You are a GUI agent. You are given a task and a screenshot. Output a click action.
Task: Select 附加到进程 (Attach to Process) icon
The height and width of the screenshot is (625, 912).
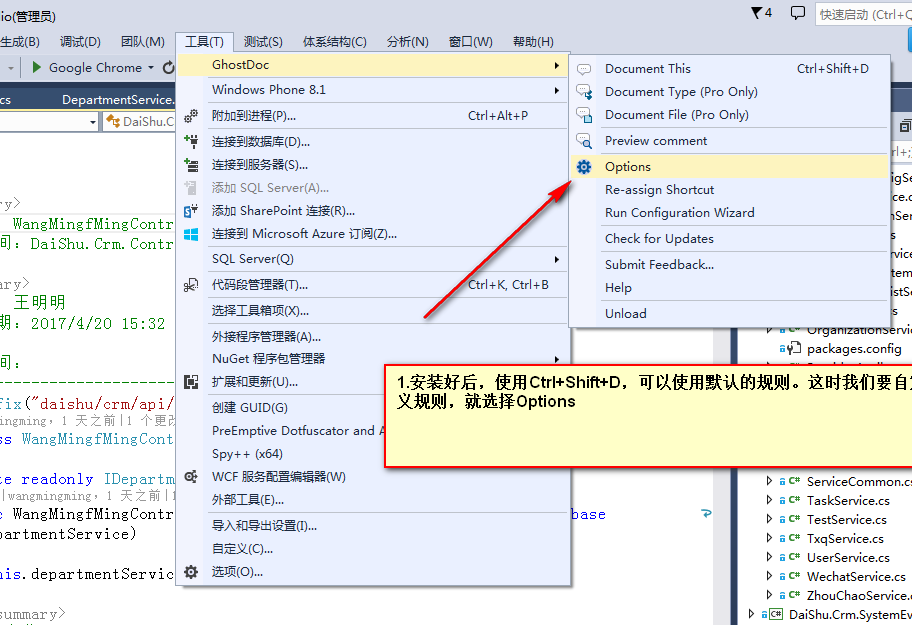(x=191, y=115)
